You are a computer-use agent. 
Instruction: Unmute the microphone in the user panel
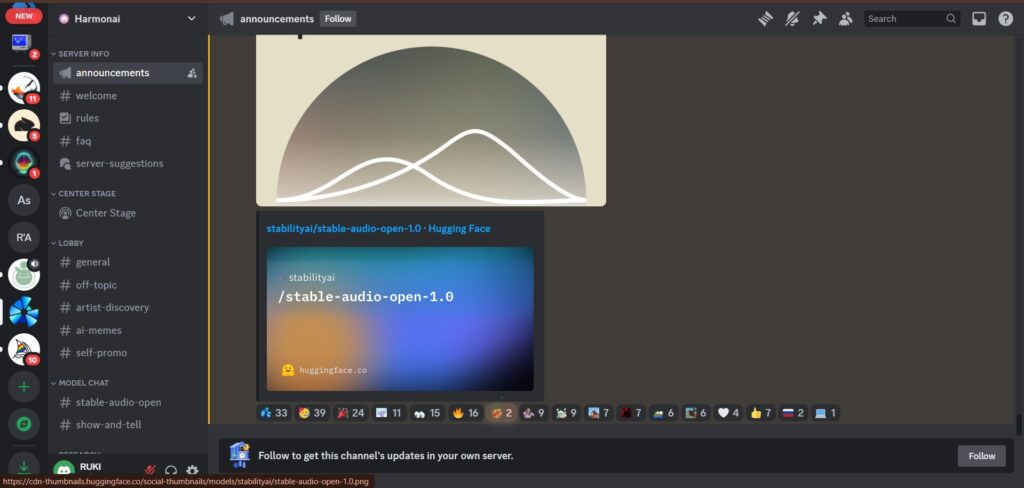[x=150, y=470]
